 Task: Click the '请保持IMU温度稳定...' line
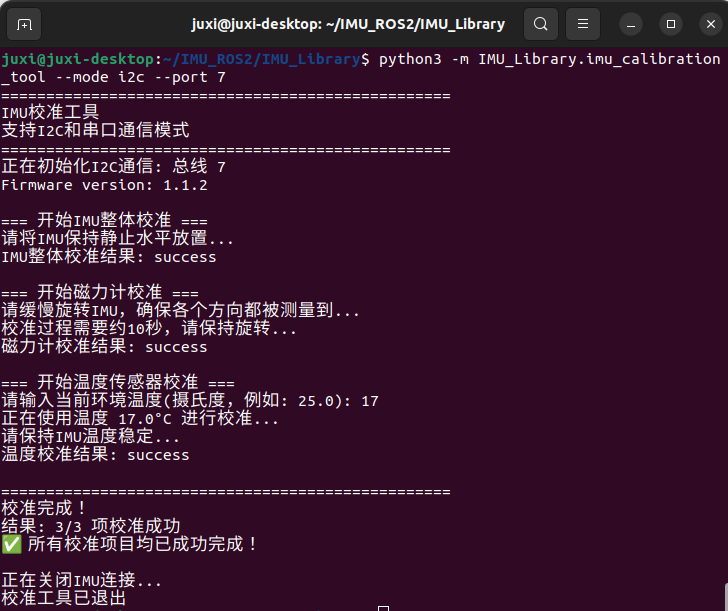coord(90,436)
